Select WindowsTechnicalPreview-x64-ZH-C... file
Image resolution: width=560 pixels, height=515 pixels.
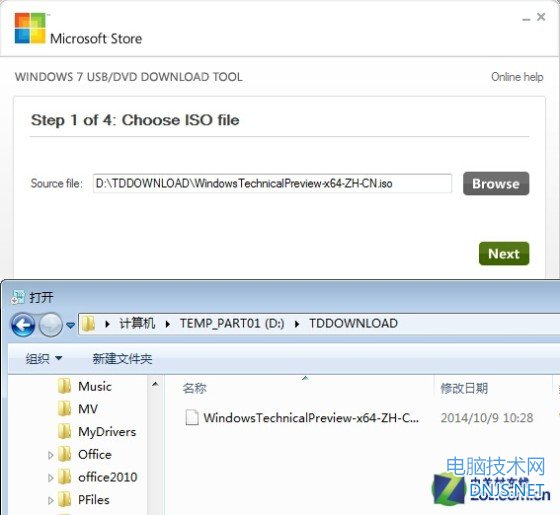[x=310, y=418]
